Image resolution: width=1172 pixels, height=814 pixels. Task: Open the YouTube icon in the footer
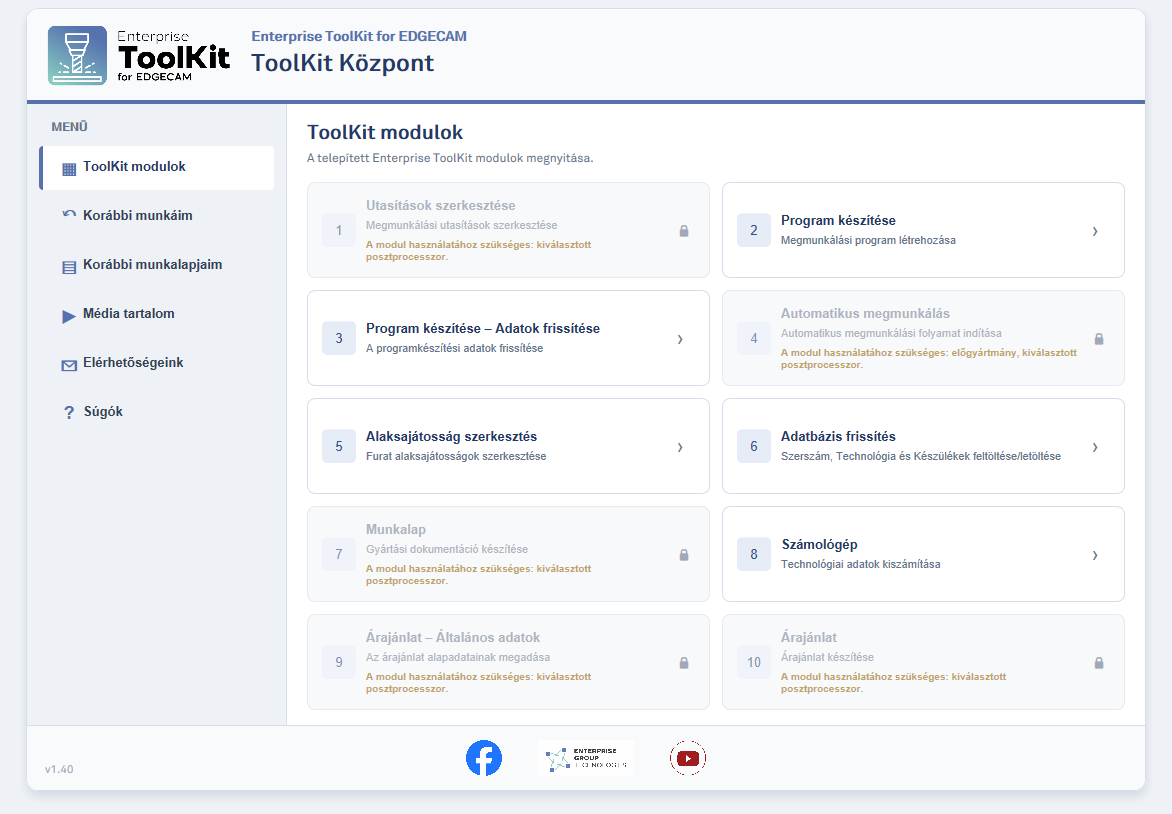(688, 758)
